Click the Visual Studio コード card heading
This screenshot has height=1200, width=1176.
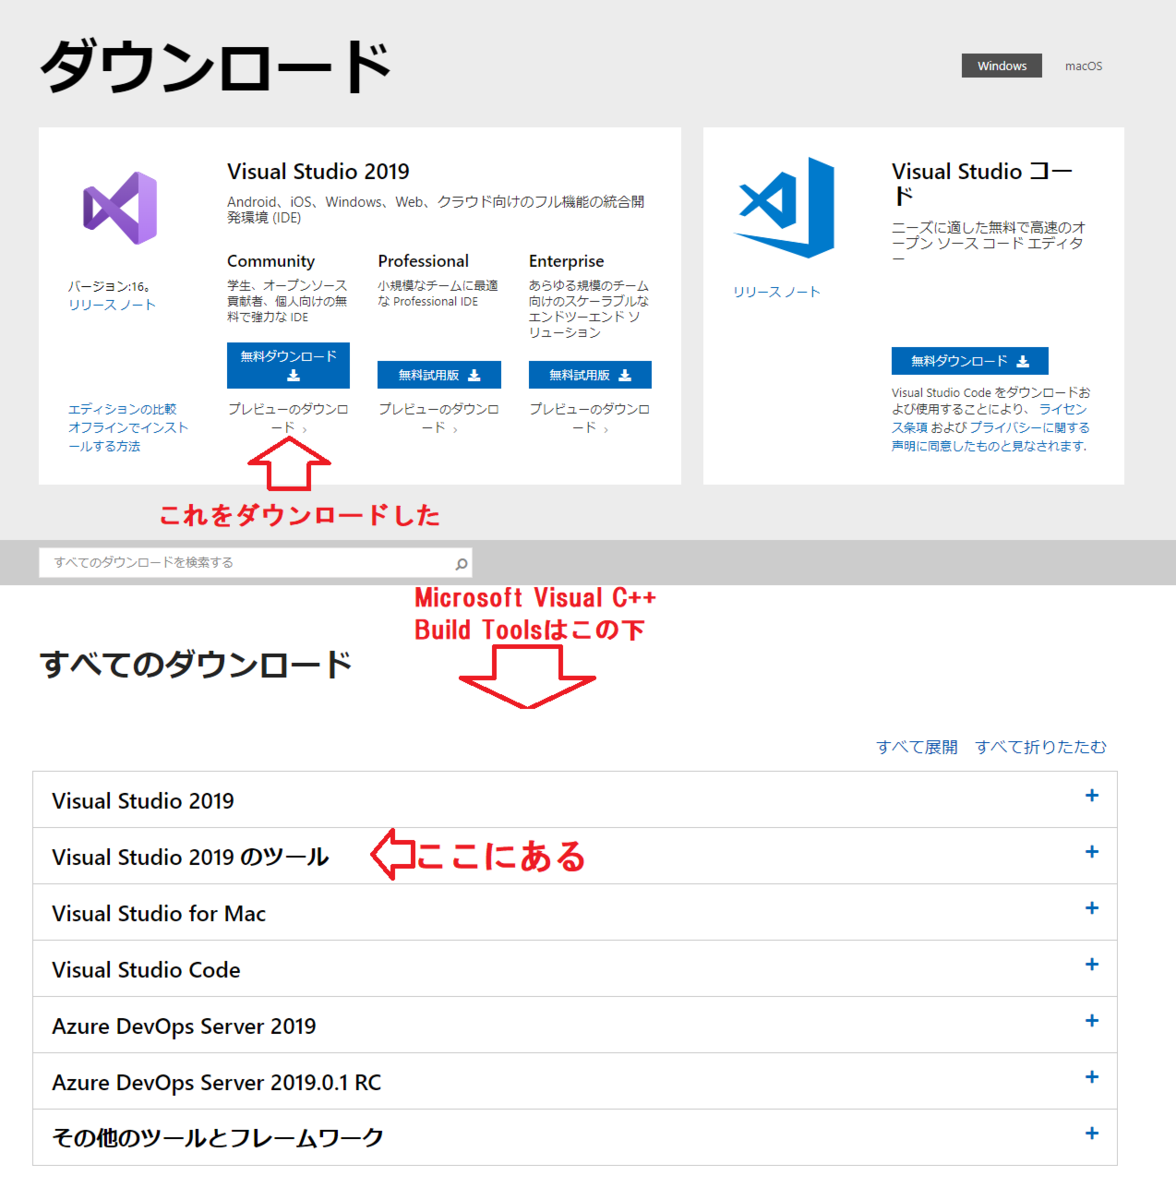(982, 183)
